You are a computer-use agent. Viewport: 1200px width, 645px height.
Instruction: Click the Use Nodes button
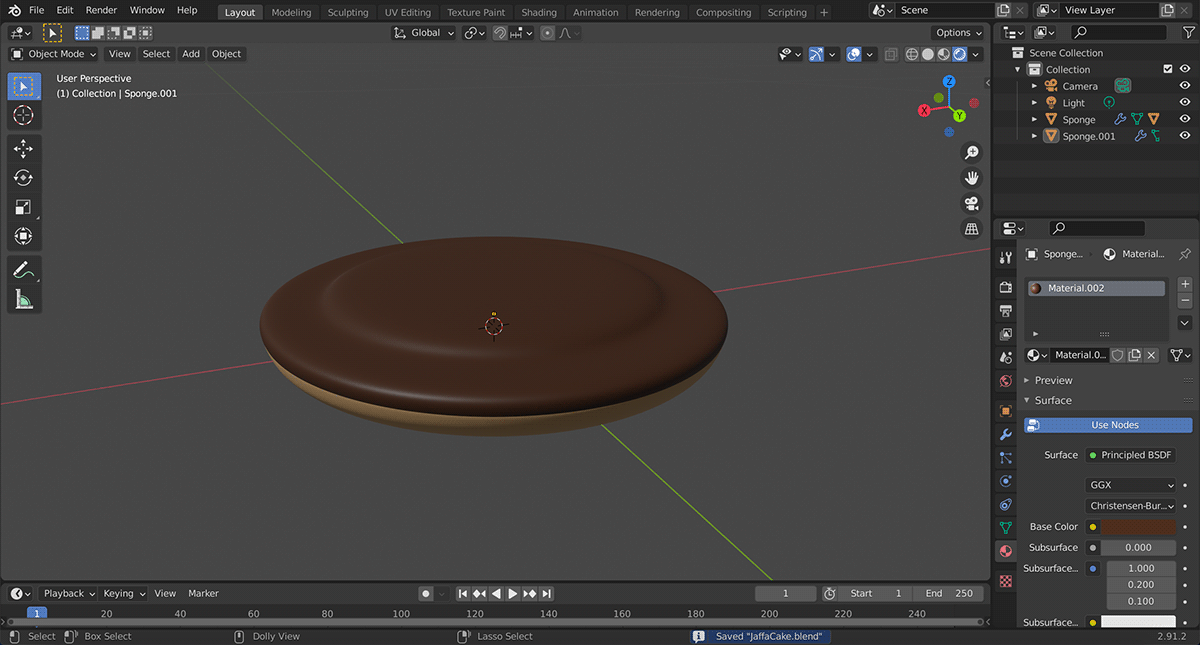pos(1114,425)
